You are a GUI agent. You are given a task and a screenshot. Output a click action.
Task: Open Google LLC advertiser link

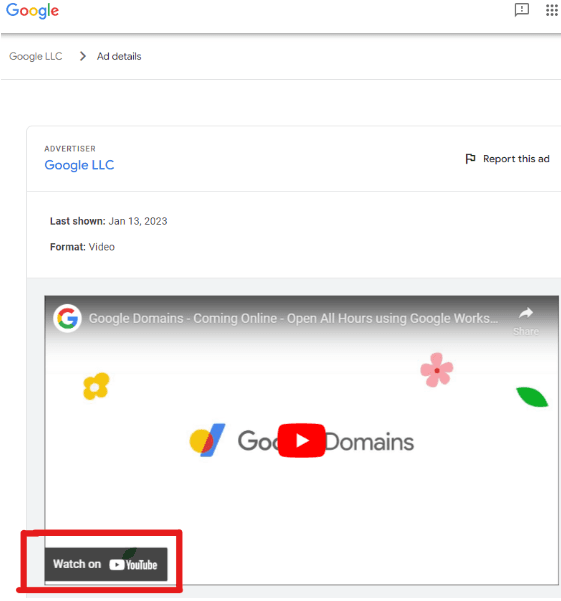[79, 165]
